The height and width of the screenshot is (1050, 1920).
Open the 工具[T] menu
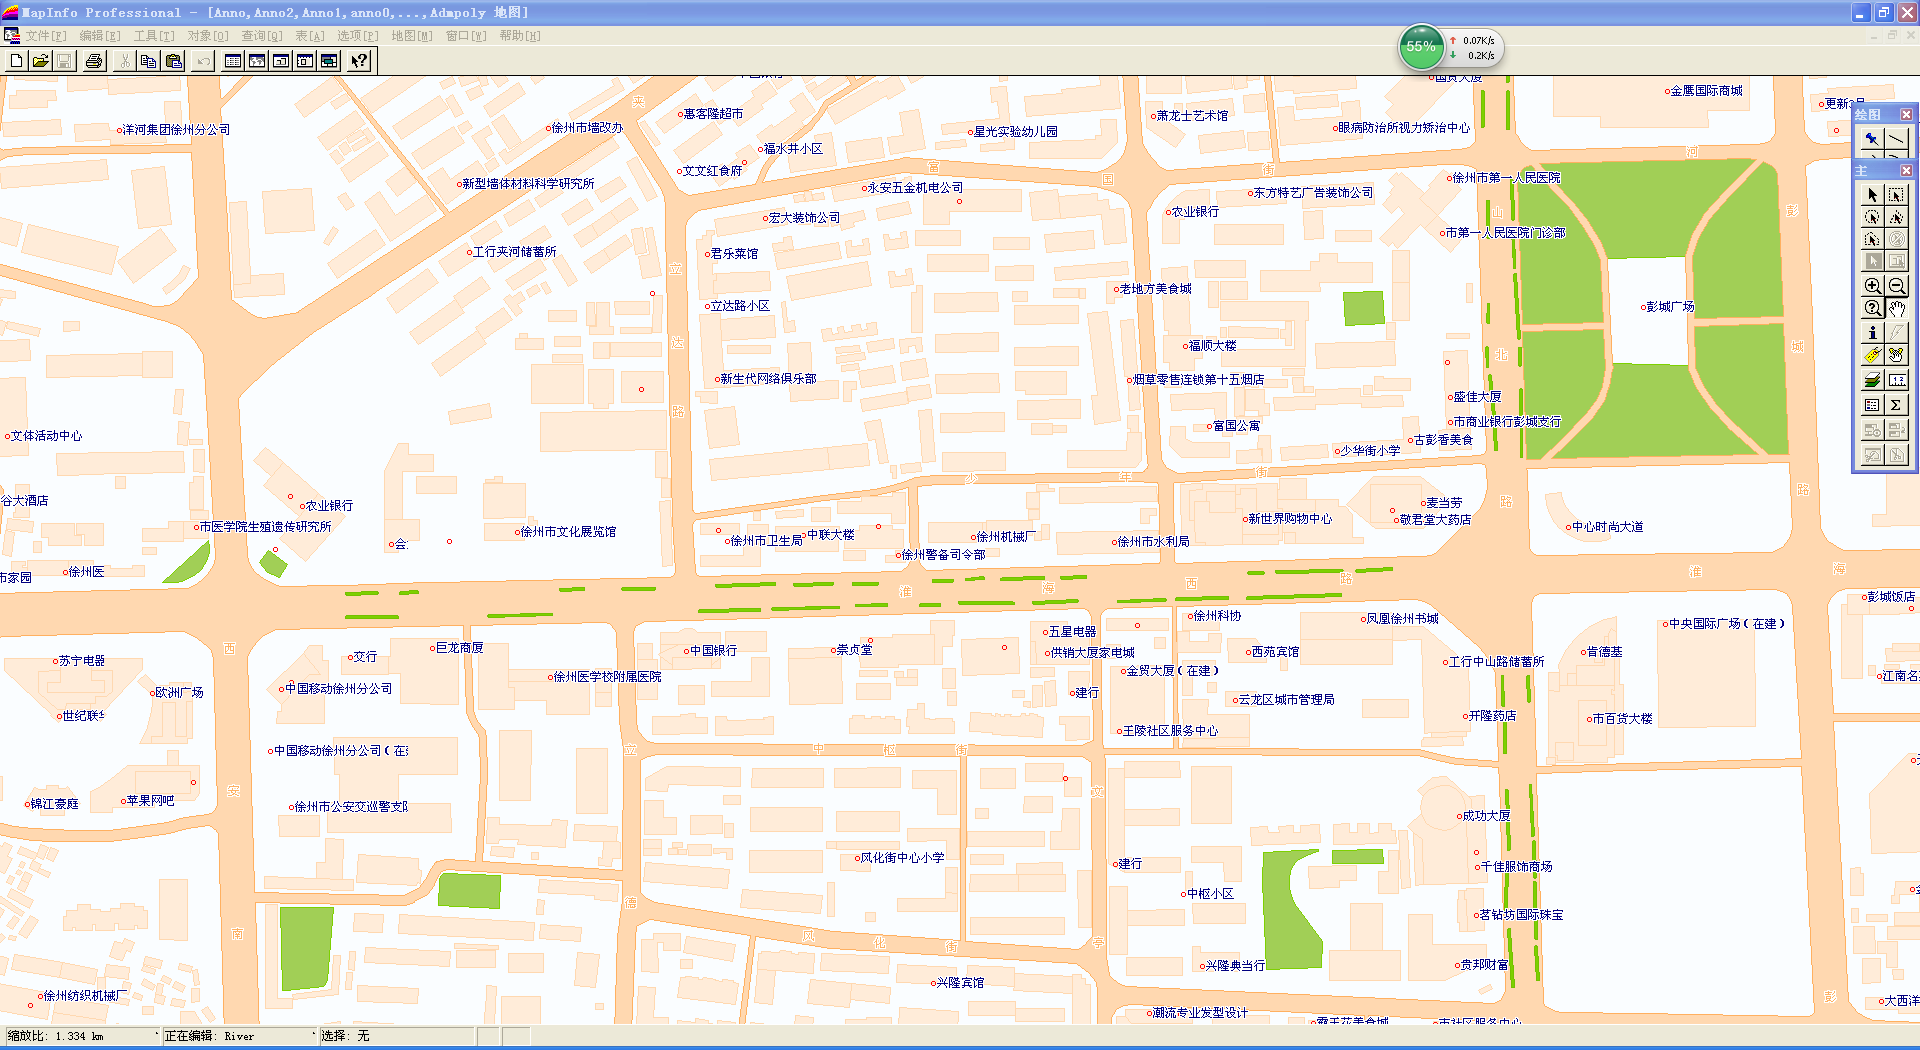tap(154, 36)
